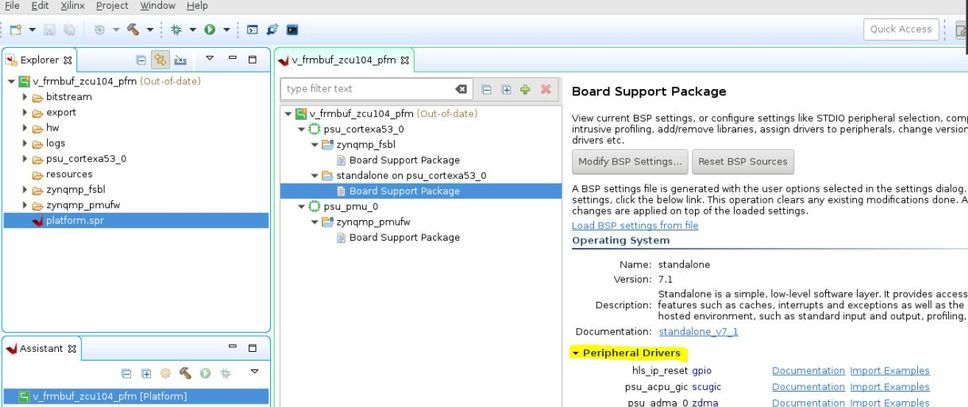Viewport: 968px width, 407px height.
Task: Open the standalone_v7_1 documentation link
Action: 698,332
